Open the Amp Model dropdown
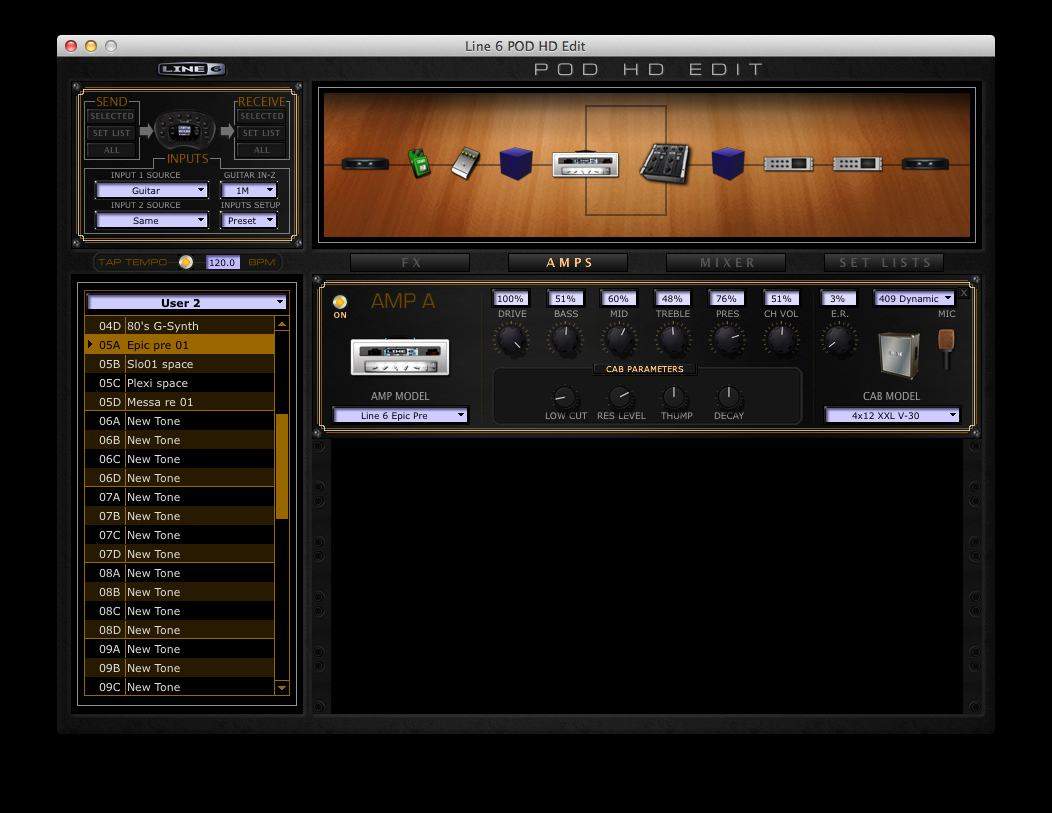 point(400,415)
